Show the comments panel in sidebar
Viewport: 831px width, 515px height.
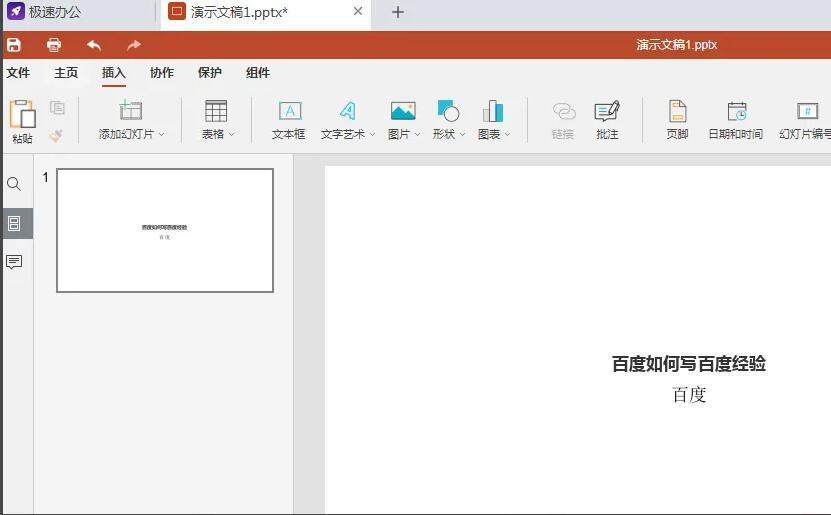click(14, 262)
